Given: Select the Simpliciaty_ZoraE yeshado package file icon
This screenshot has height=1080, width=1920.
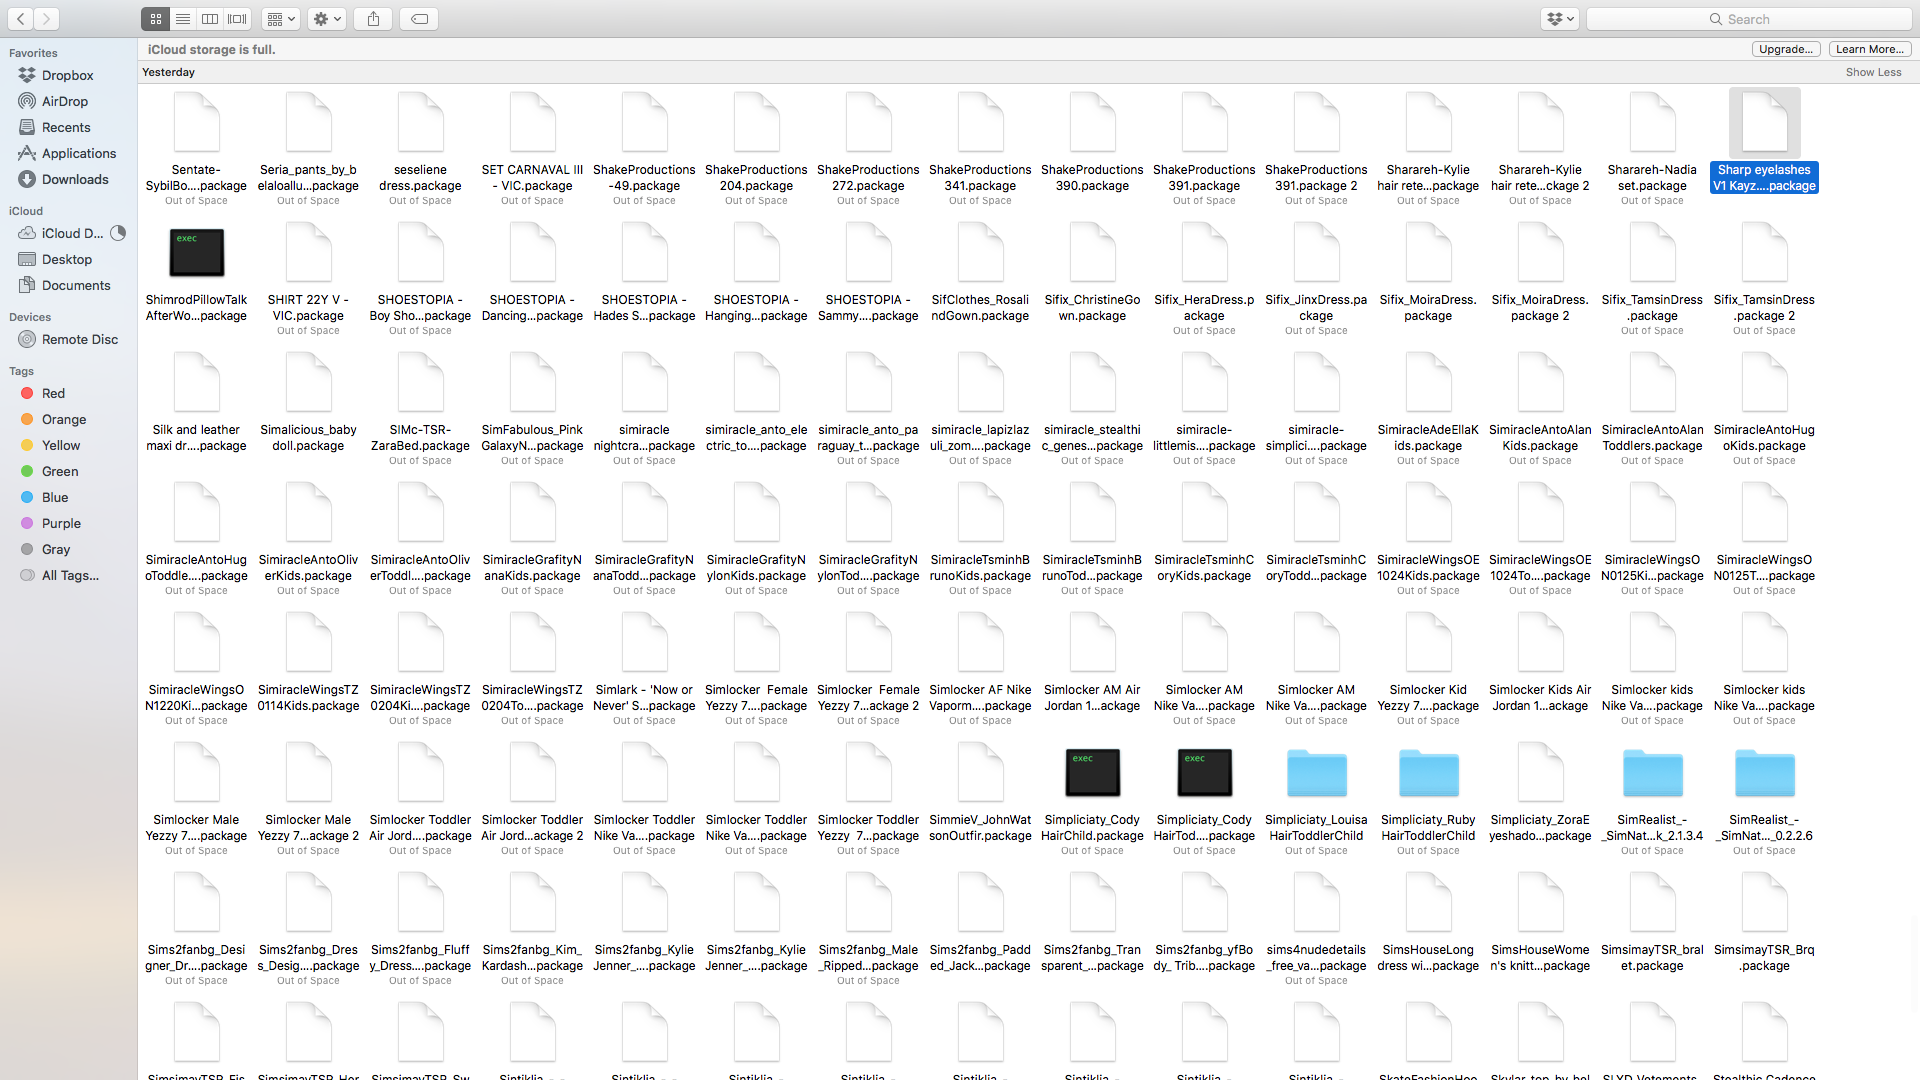Looking at the screenshot, I should [x=1541, y=772].
